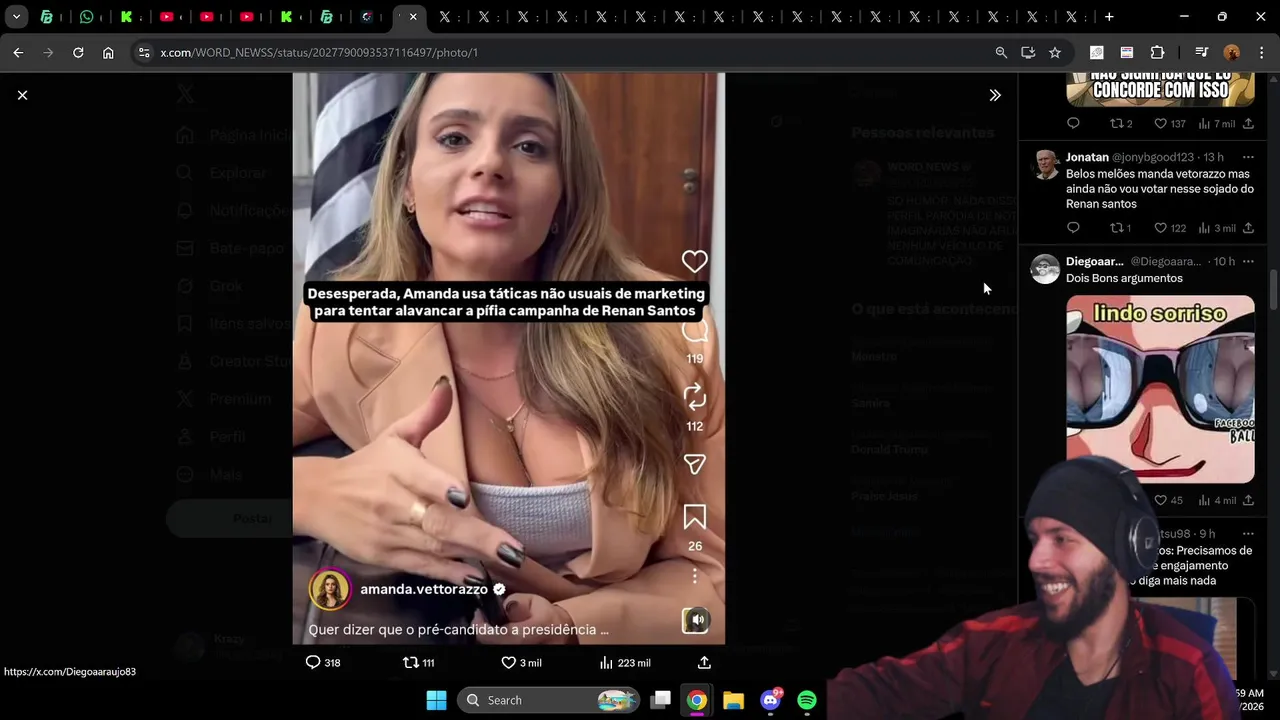Open the Windows Start menu
The image size is (1280, 720).
click(x=437, y=700)
